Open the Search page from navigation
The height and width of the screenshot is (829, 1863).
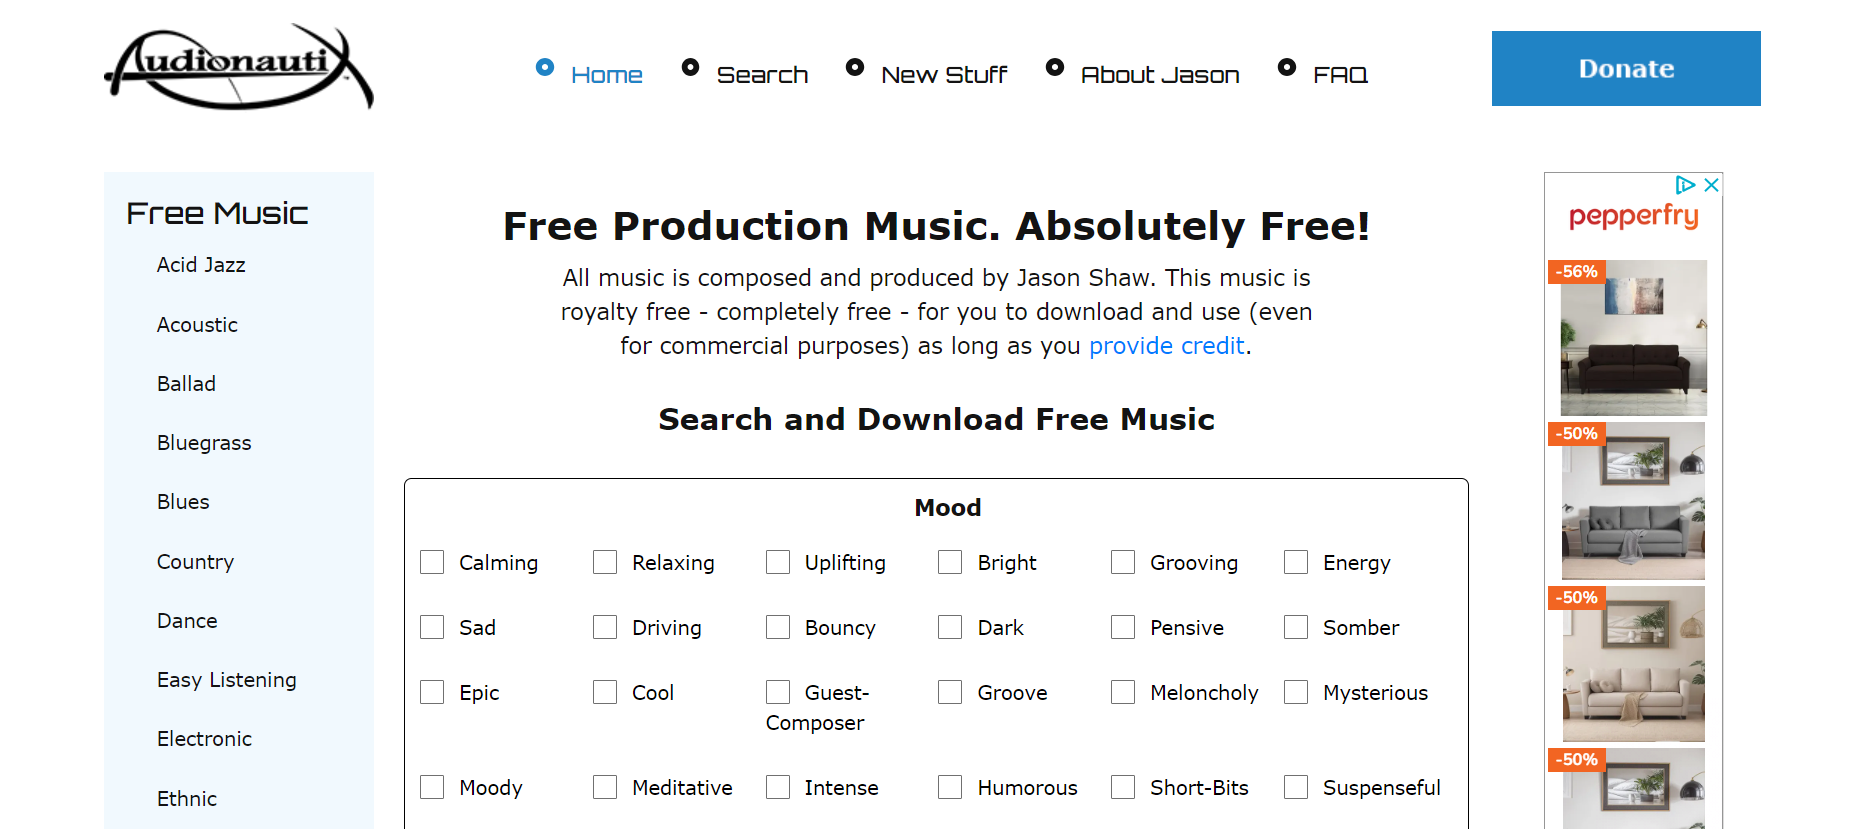[762, 75]
